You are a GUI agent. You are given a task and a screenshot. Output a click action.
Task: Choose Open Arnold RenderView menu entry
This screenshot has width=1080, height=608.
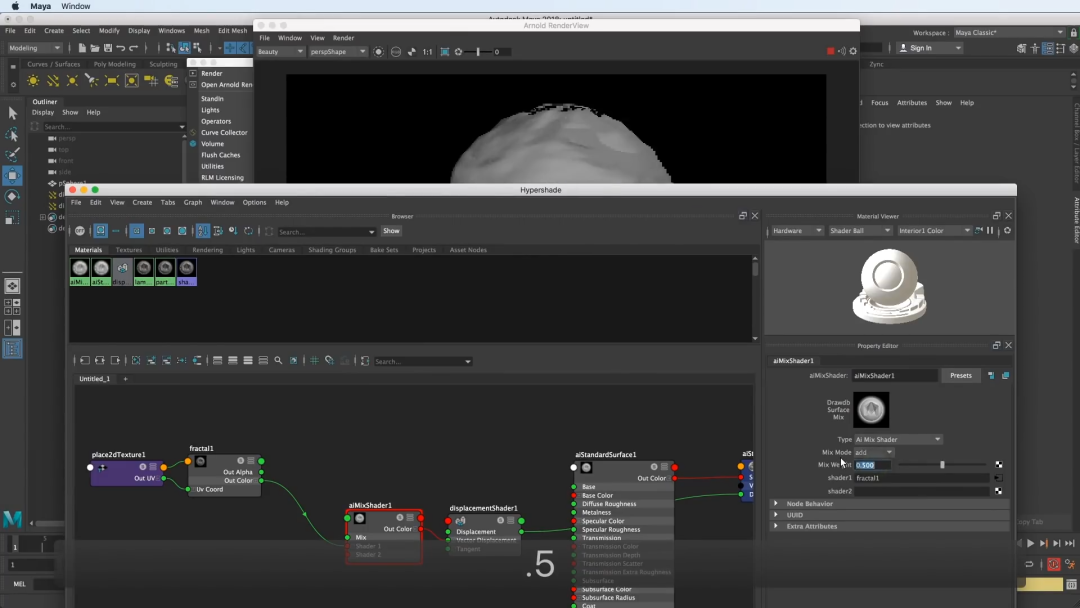(227, 85)
